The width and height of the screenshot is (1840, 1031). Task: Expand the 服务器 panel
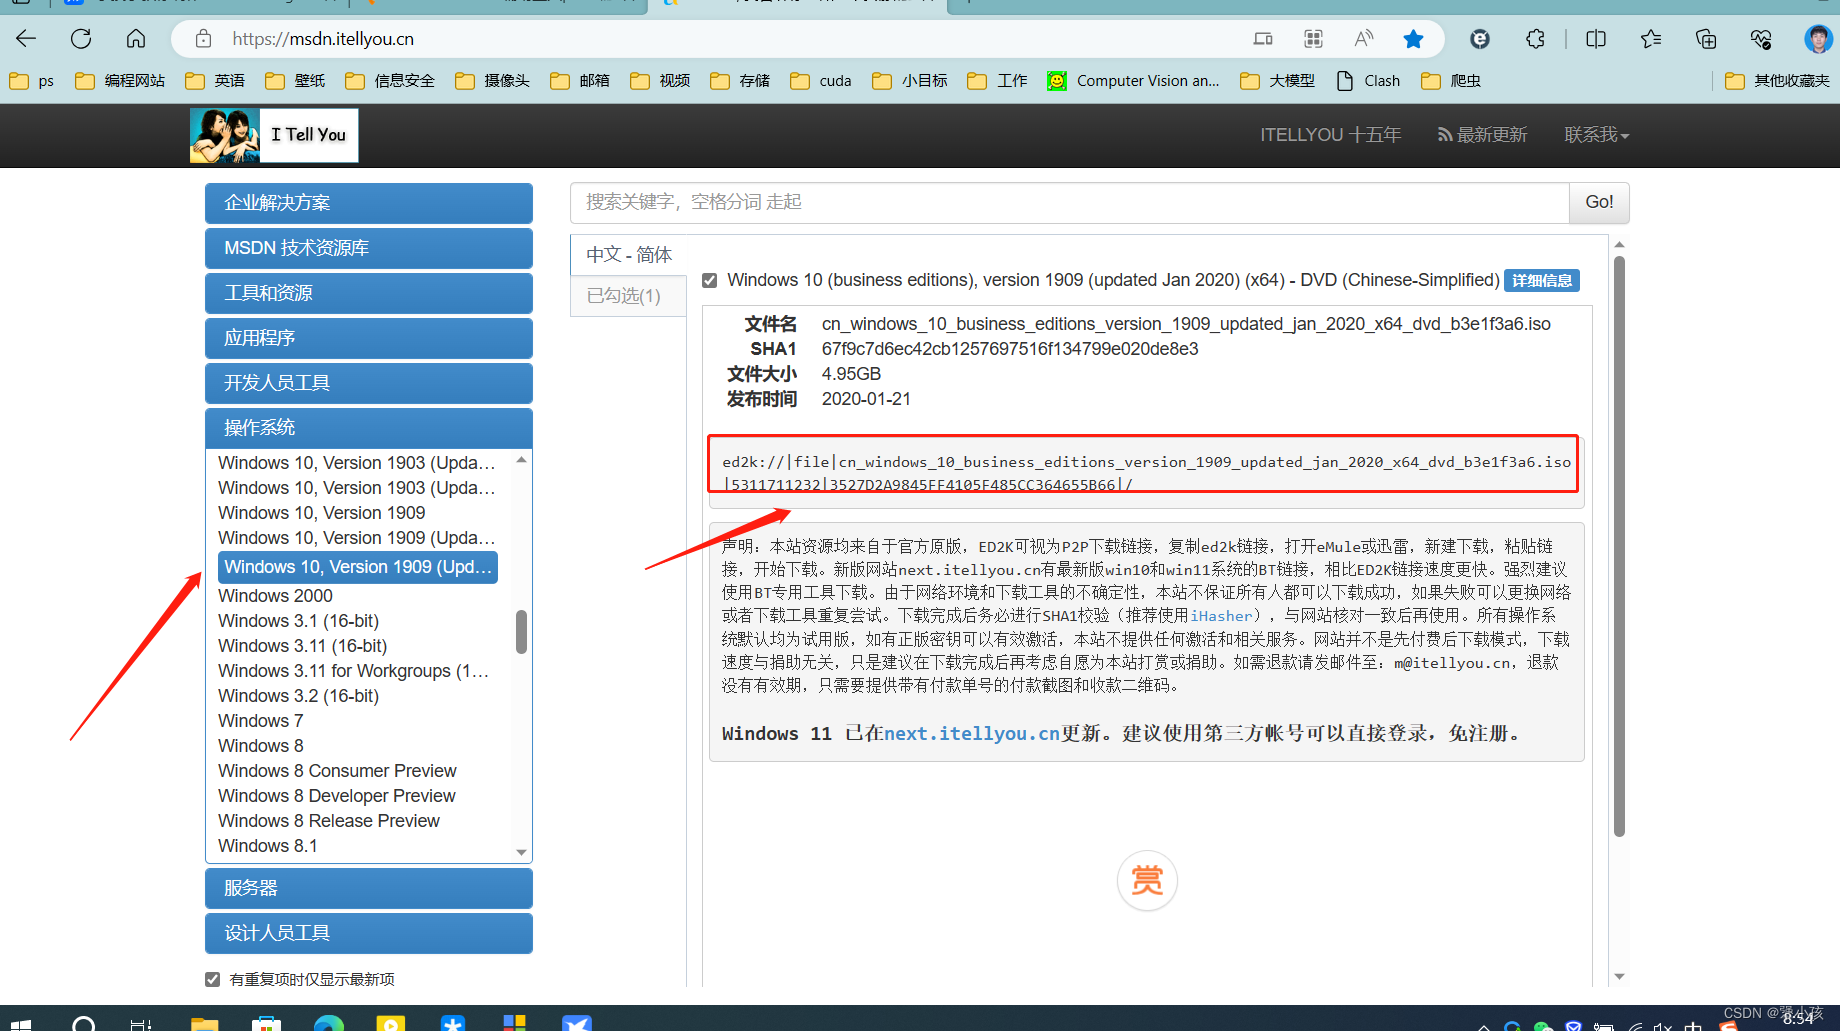369,888
